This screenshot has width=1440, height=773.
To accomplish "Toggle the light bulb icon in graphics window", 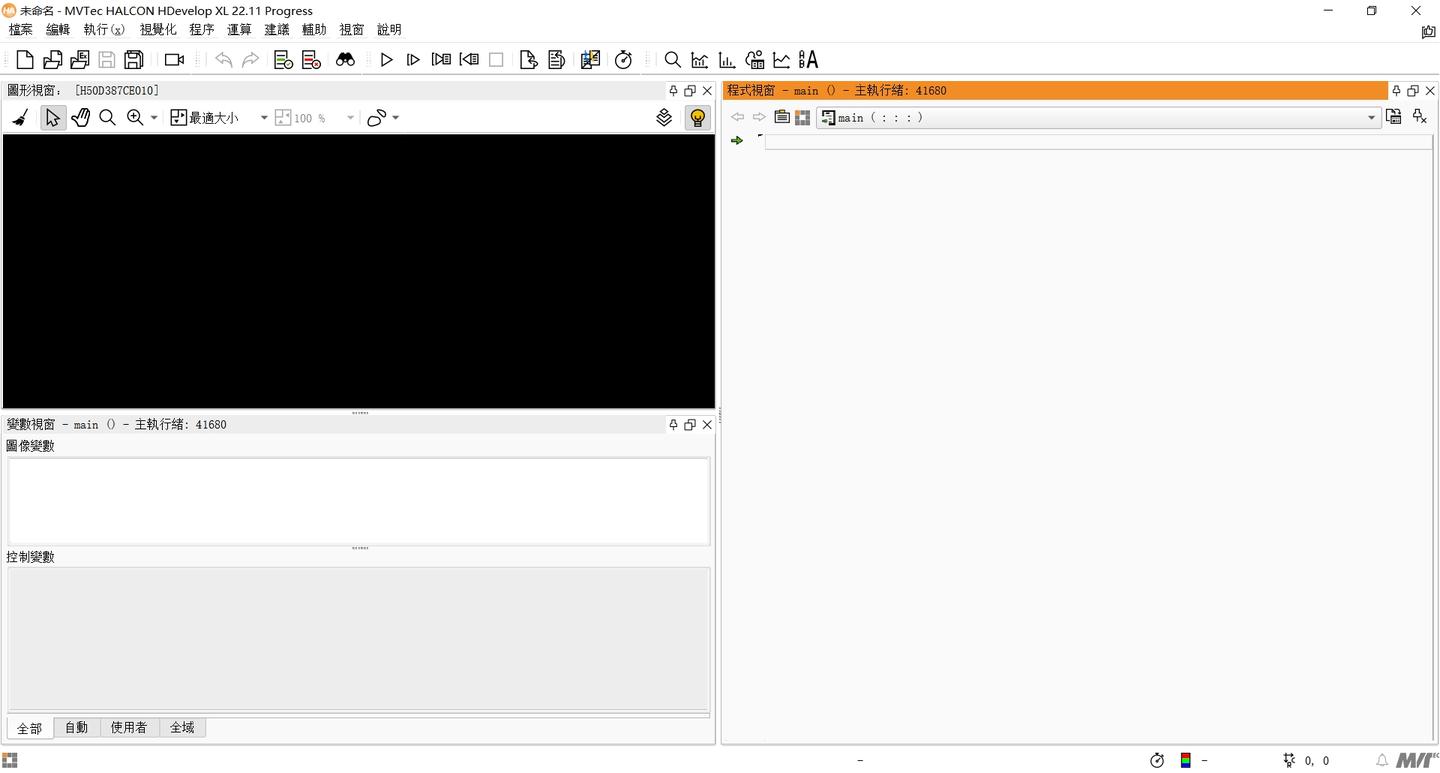I will click(x=698, y=118).
